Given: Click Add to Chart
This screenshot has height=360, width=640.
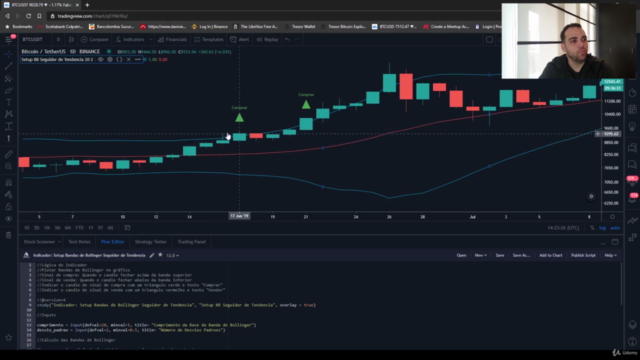Looking at the screenshot, I should pos(551,255).
